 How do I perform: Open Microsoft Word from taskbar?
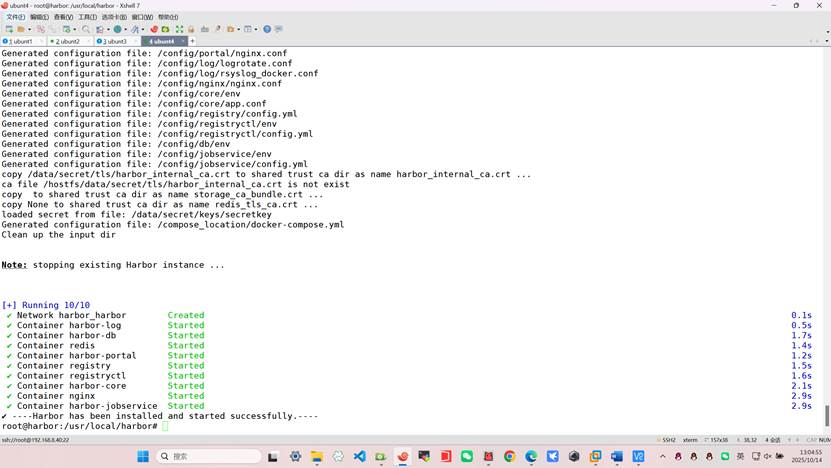pyautogui.click(x=617, y=456)
